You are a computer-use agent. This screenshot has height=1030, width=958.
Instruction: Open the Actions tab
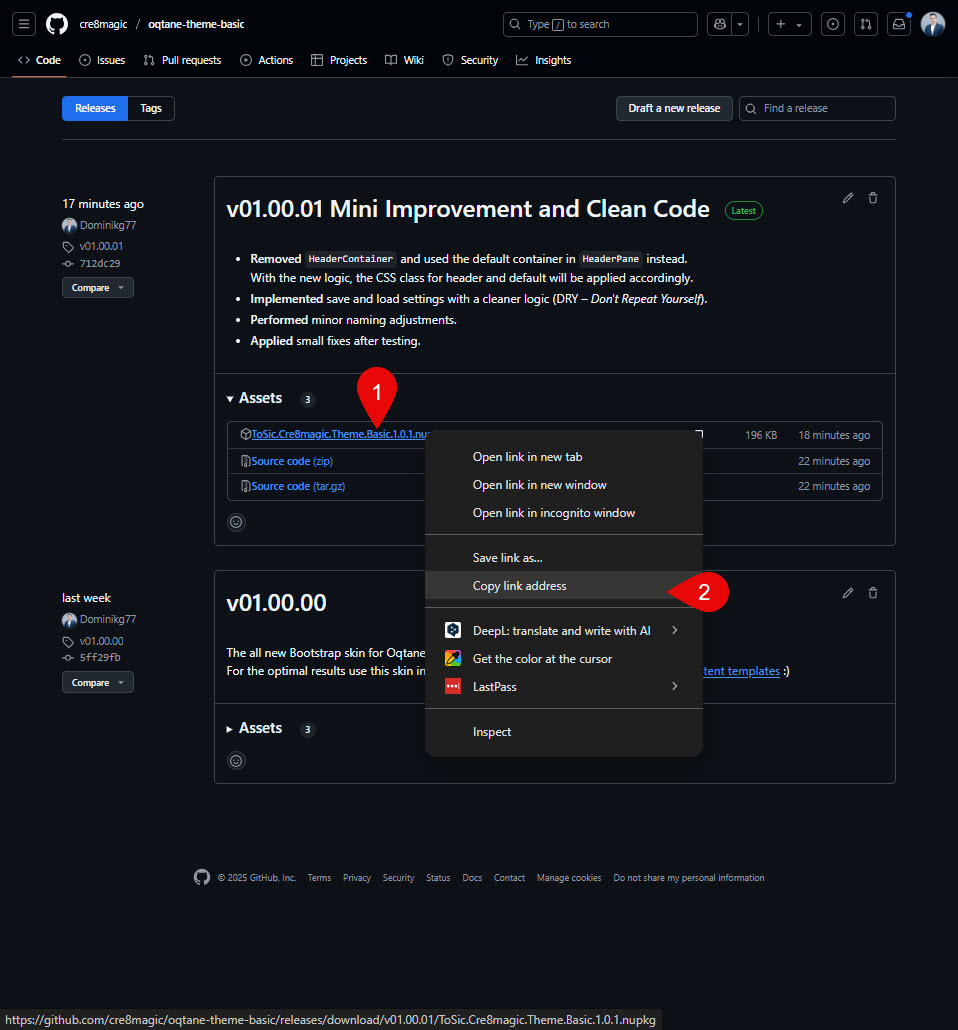pyautogui.click(x=267, y=60)
